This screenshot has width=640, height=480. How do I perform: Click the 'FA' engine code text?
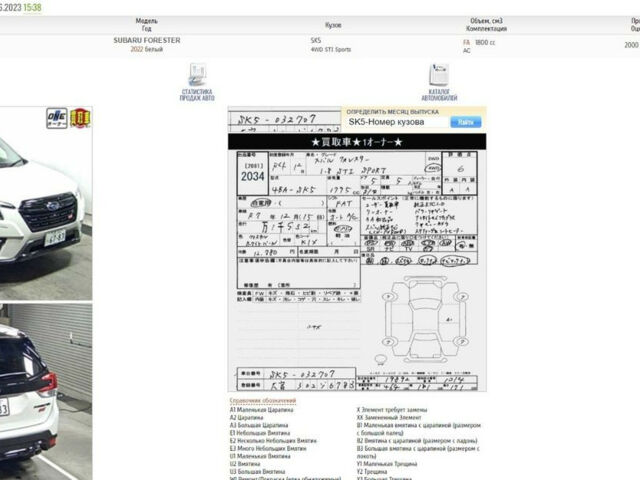[467, 42]
